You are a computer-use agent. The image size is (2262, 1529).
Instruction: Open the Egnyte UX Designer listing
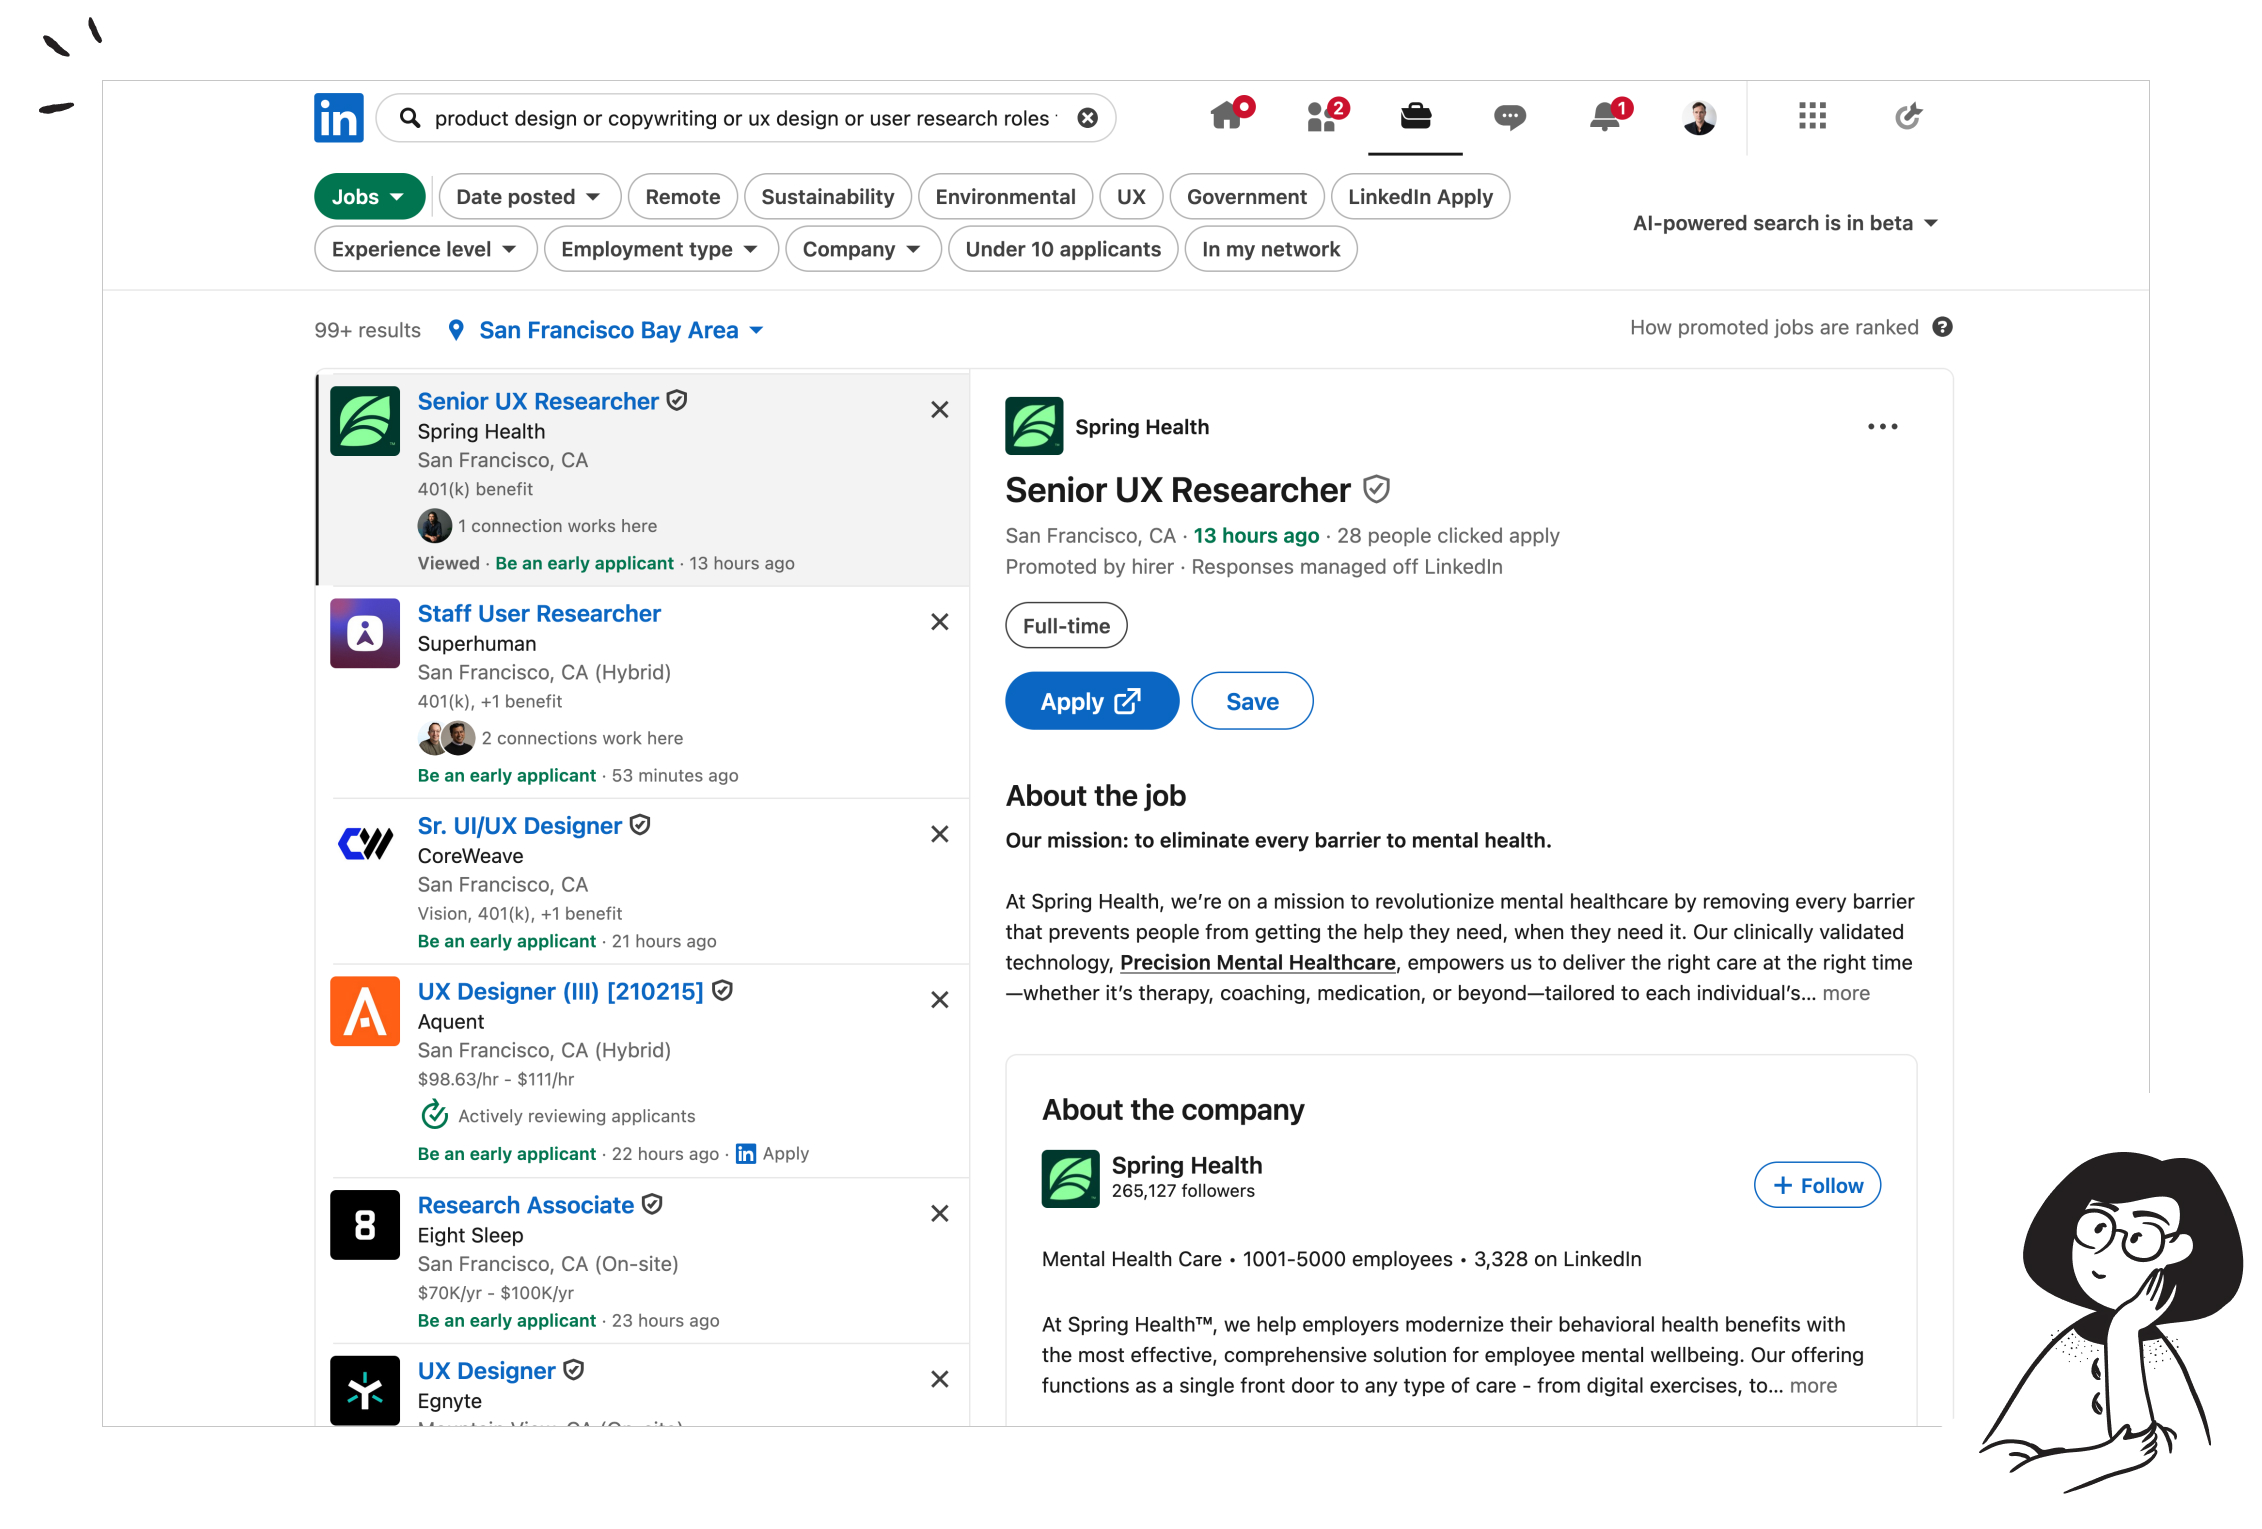tap(486, 1371)
